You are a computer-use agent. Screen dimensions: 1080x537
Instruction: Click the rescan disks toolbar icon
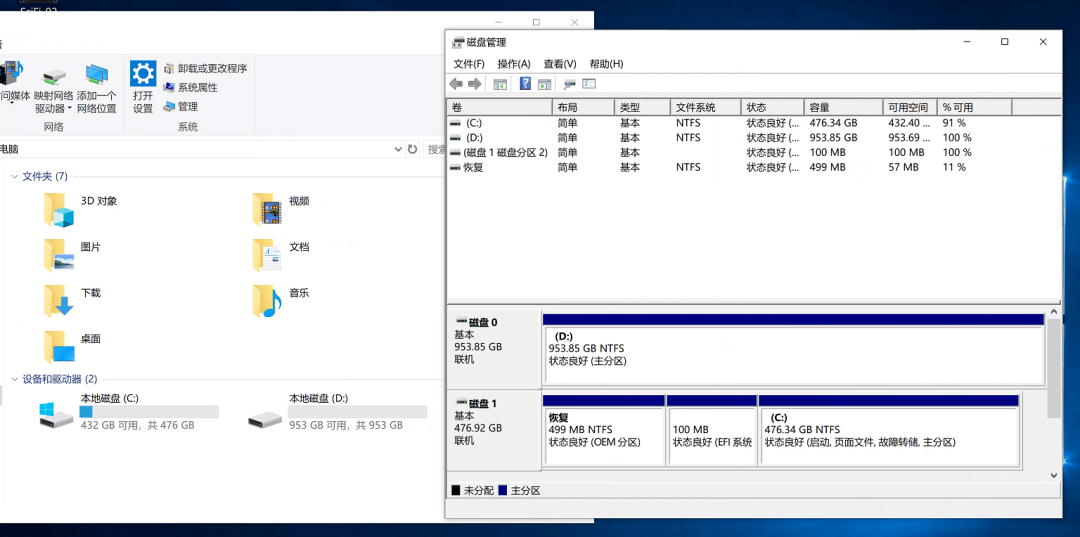570,84
